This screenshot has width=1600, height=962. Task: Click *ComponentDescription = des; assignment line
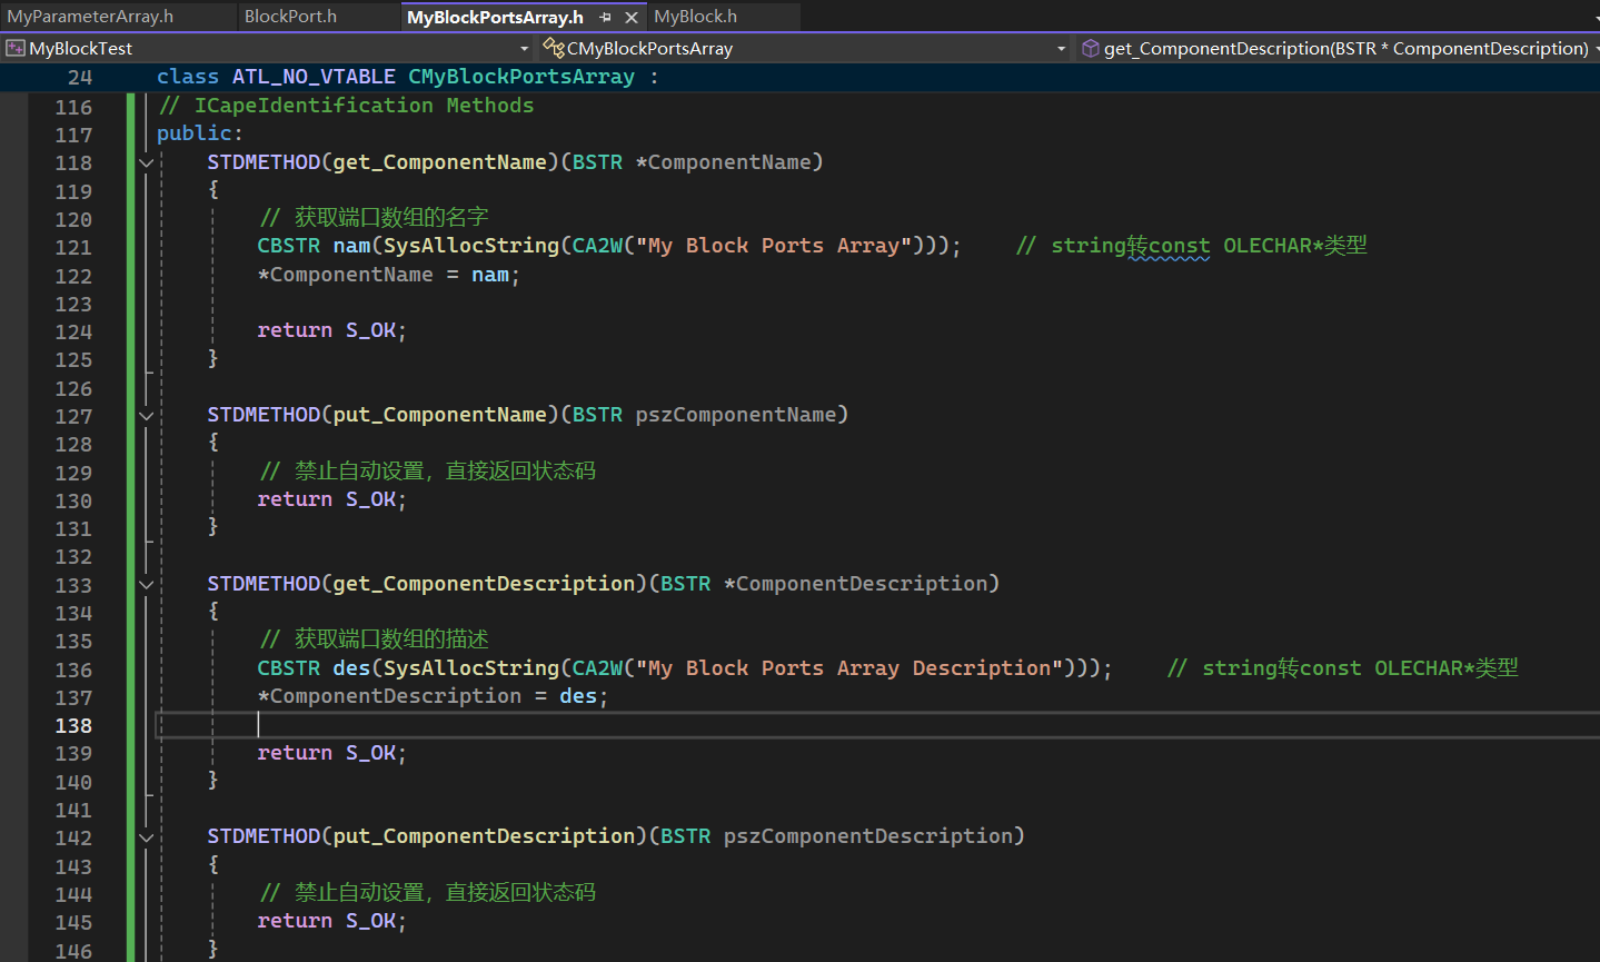click(x=433, y=696)
